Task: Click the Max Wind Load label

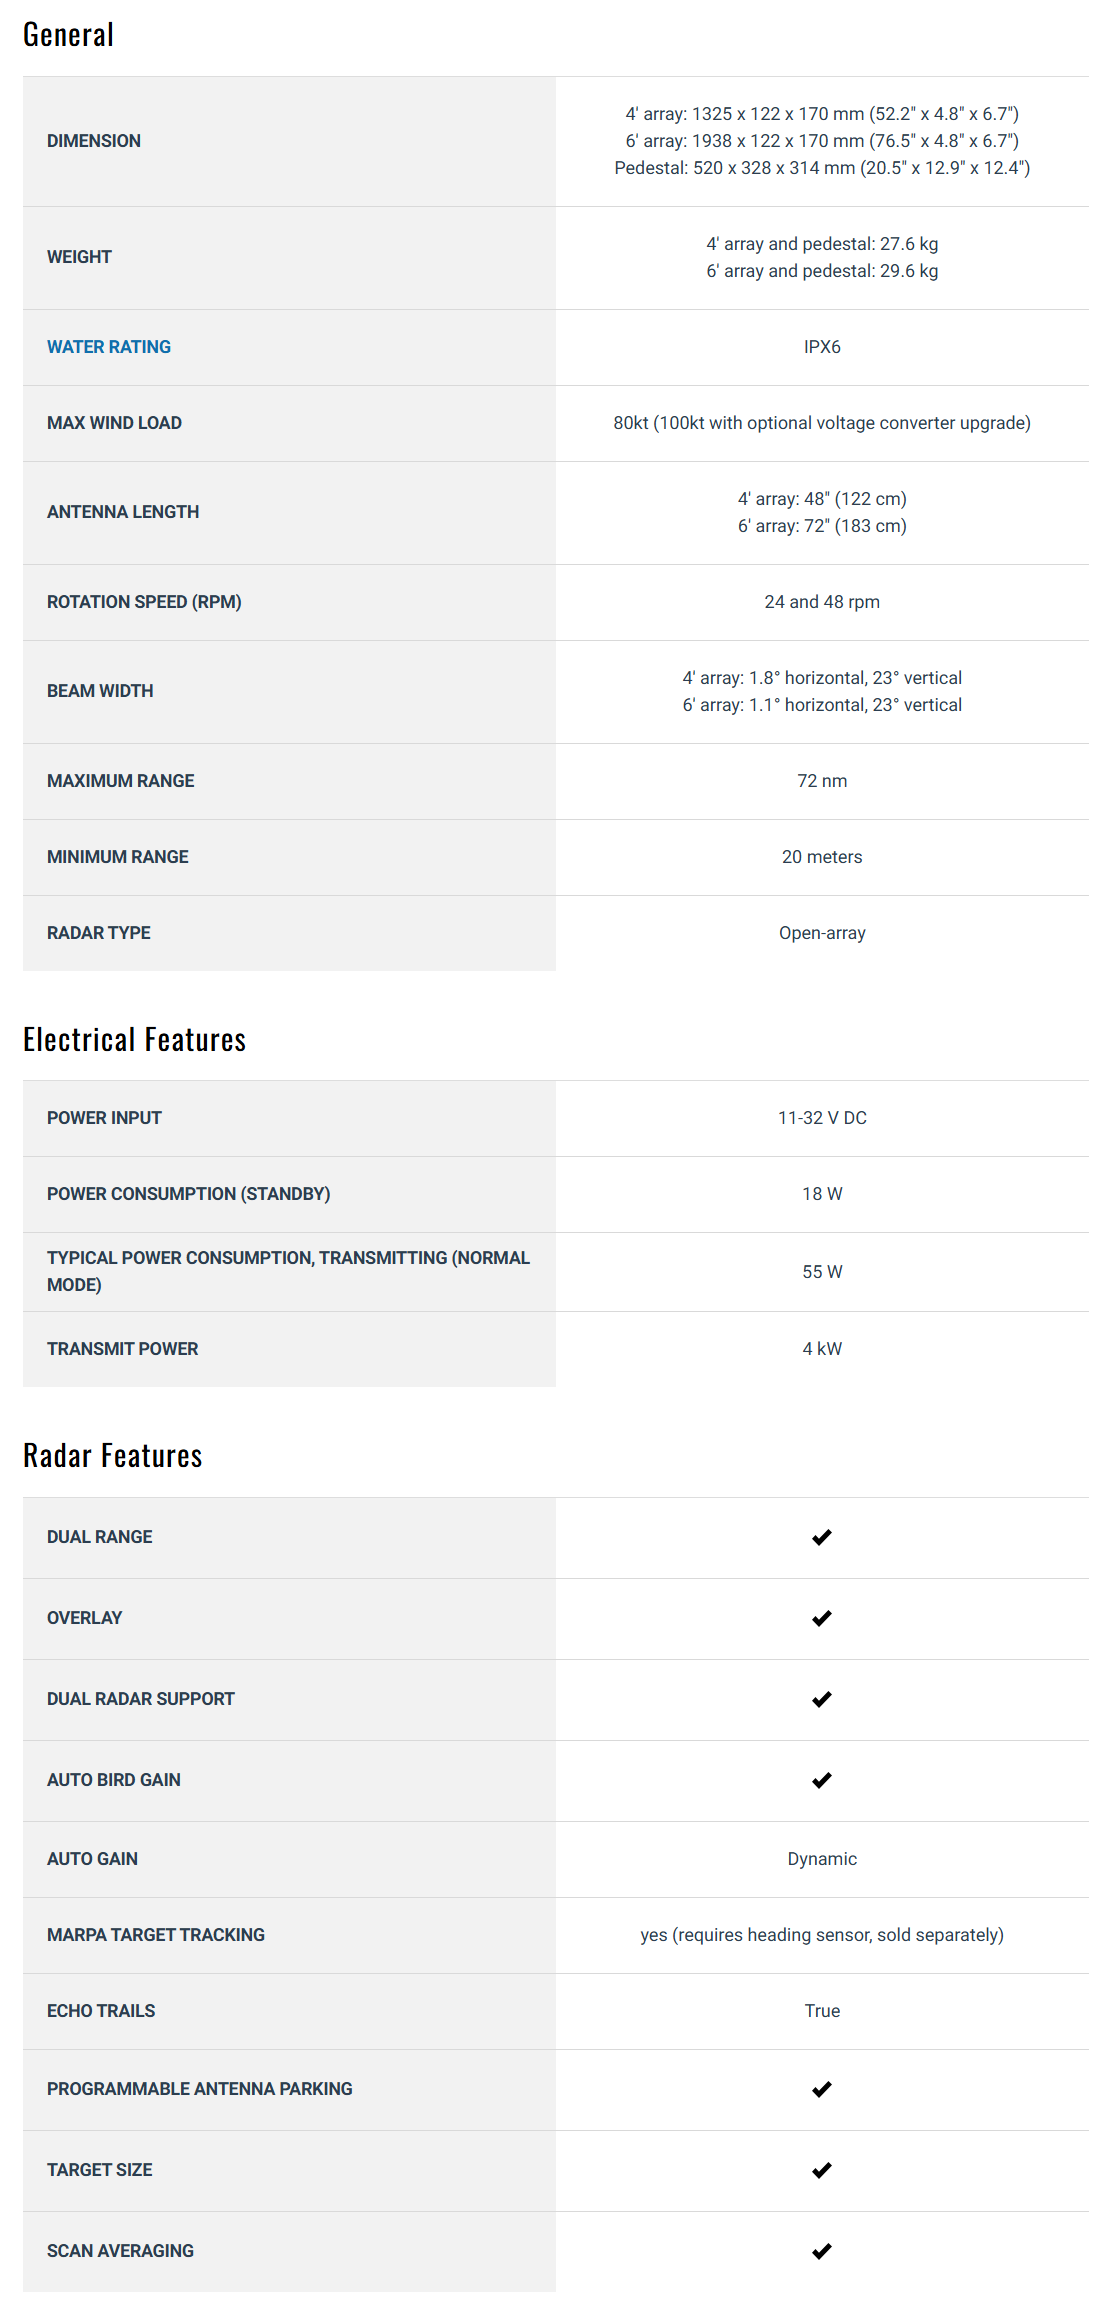Action: (x=114, y=423)
